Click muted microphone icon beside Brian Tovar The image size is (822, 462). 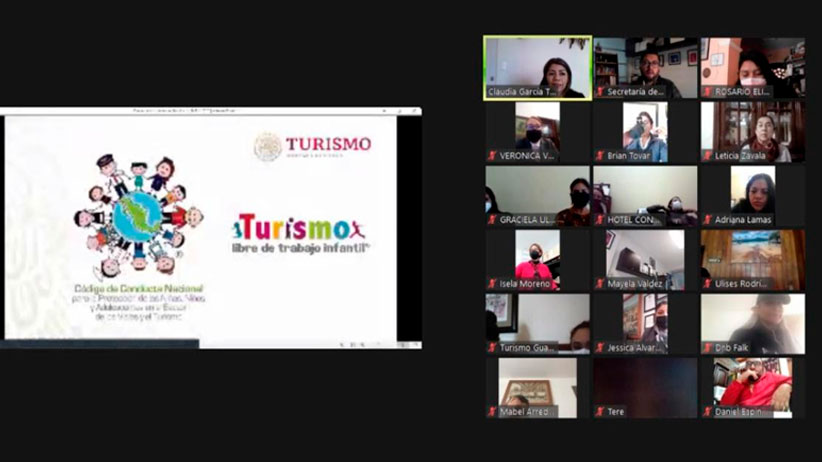click(x=600, y=156)
